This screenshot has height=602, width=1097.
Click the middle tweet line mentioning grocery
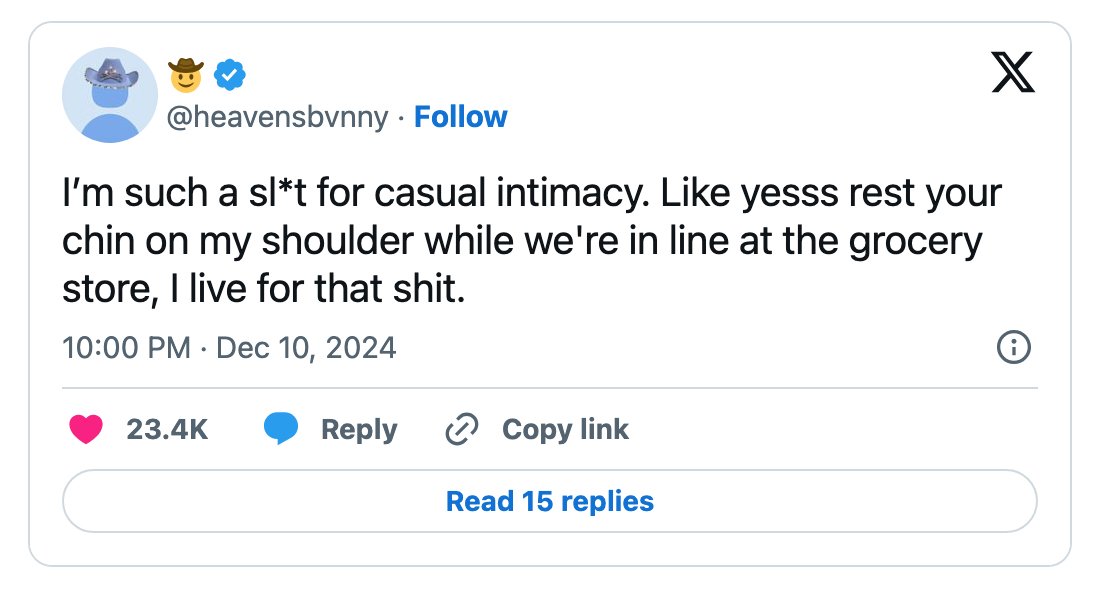522,242
